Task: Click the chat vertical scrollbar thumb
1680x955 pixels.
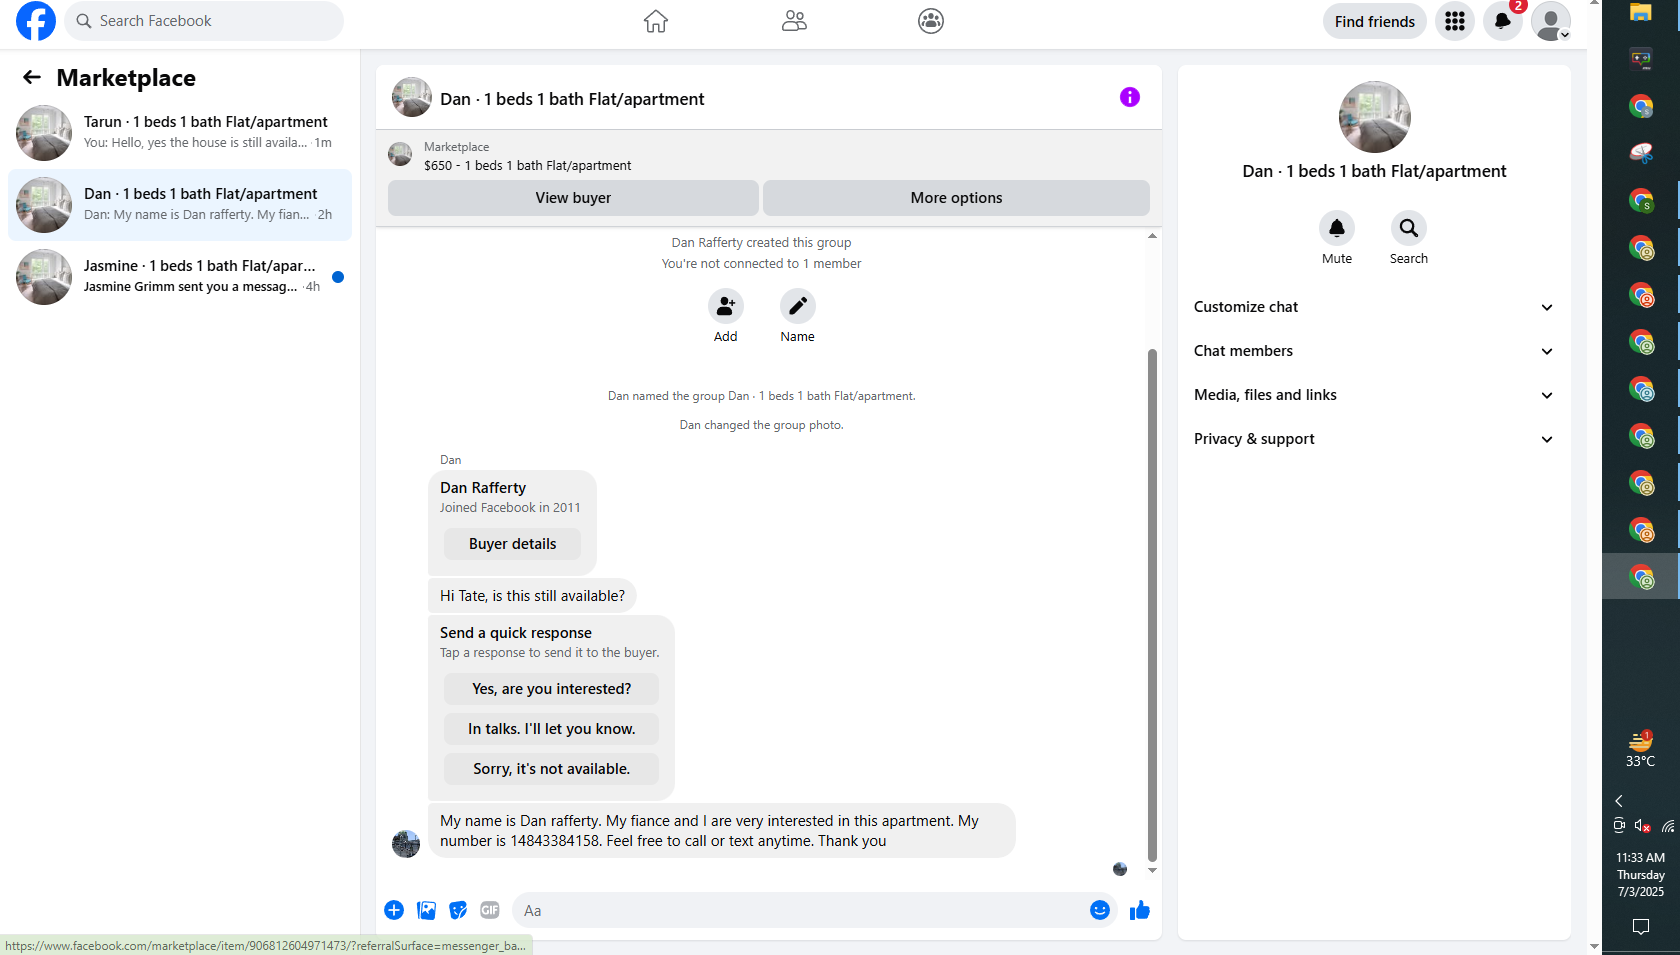Action: pyautogui.click(x=1152, y=605)
